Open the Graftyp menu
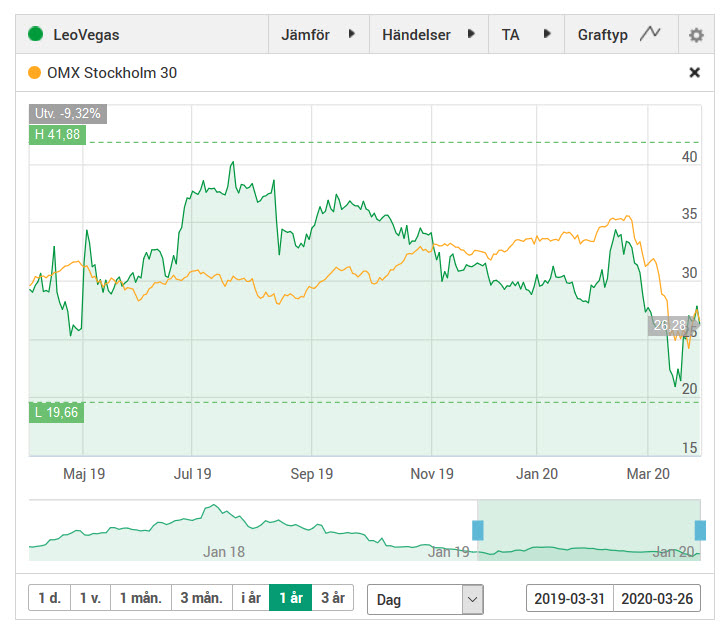 click(621, 34)
